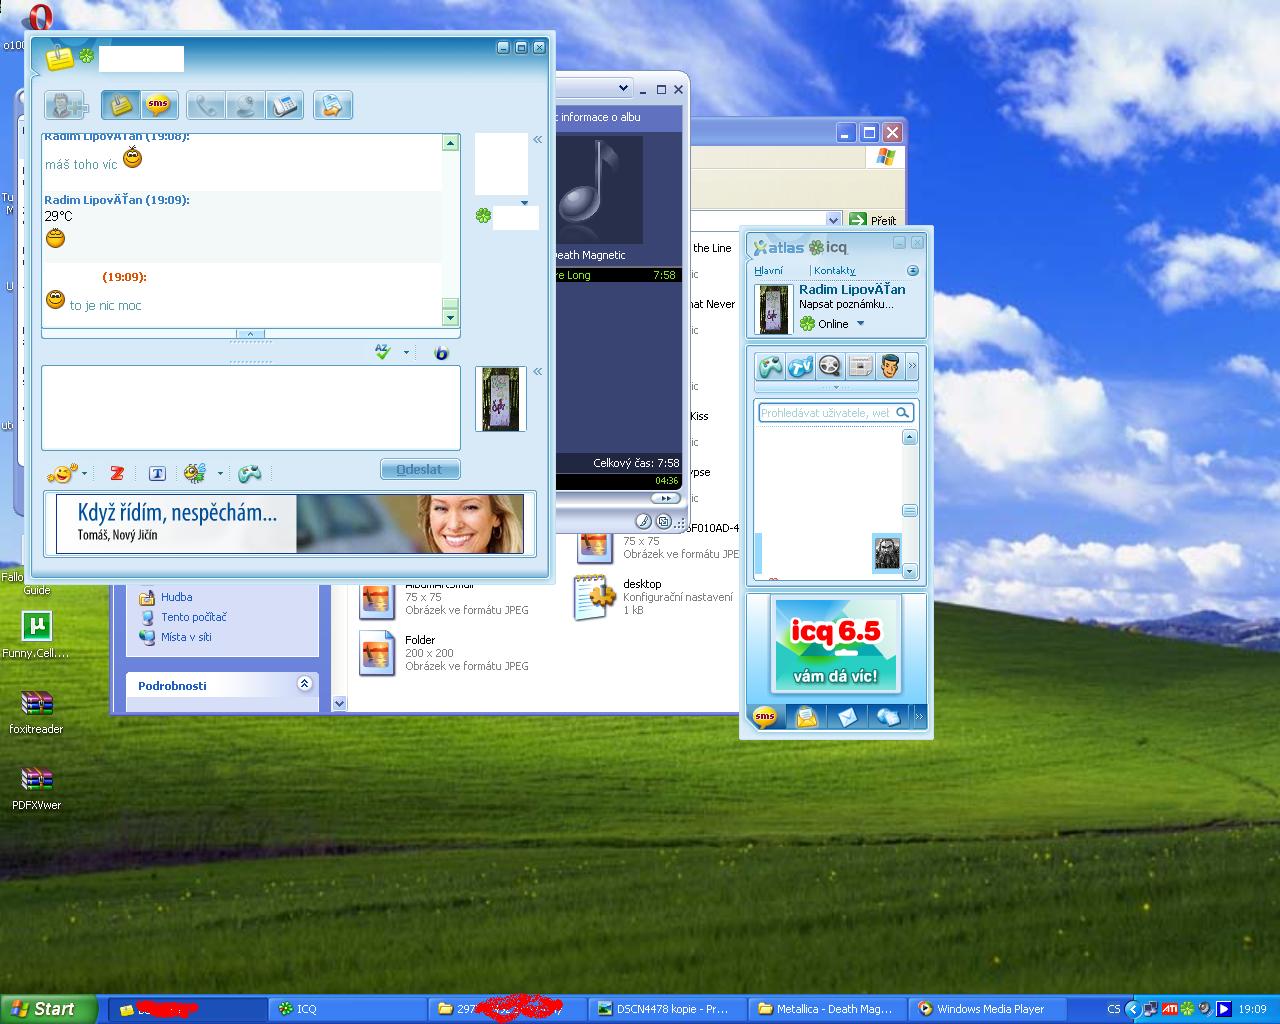Toggle the spell check AZ icon
The height and width of the screenshot is (1024, 1280).
pos(382,352)
